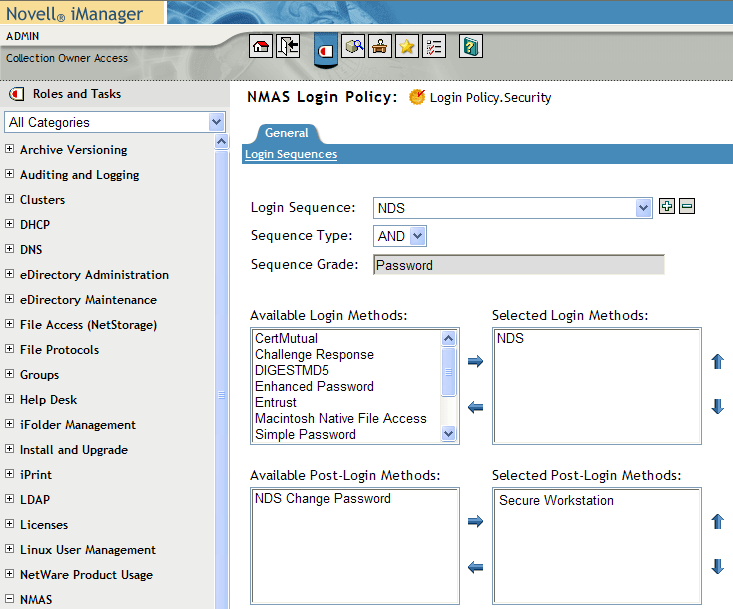Select Secure Workstation post-login method
Screen dimensions: 733x609
coord(556,500)
